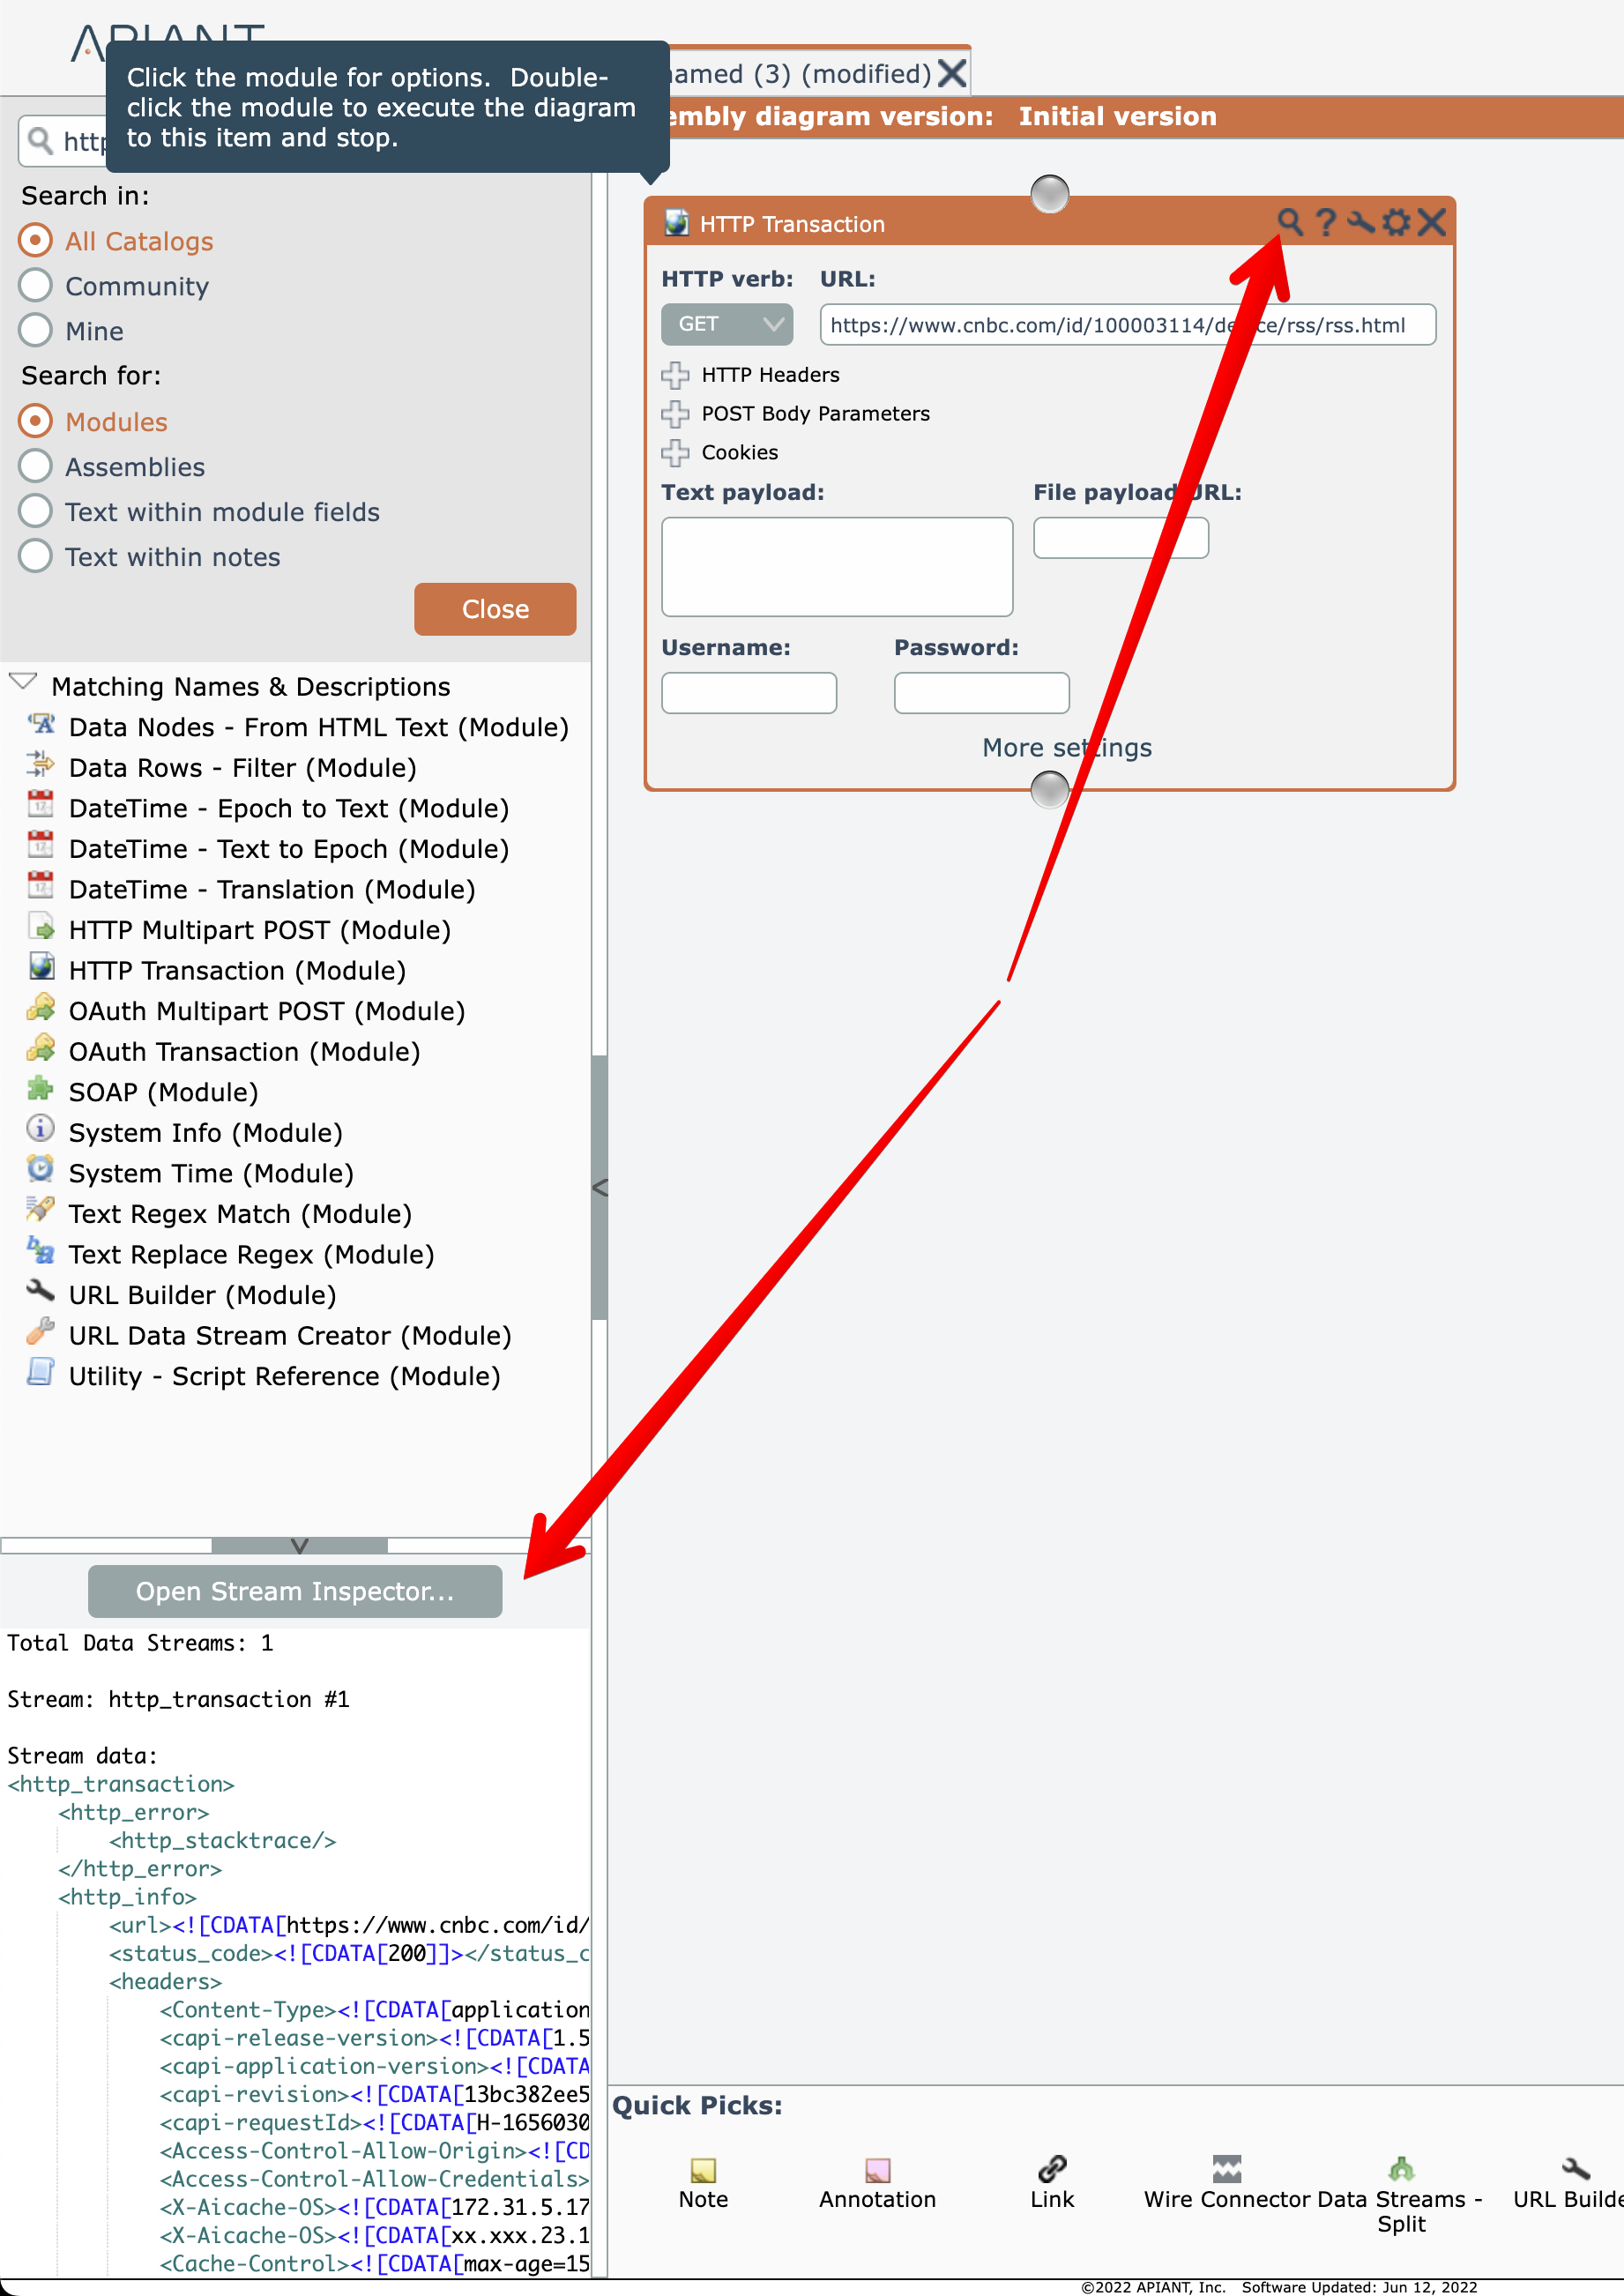Choose the Mine catalog option
The width and height of the screenshot is (1624, 2296).
pos(36,330)
